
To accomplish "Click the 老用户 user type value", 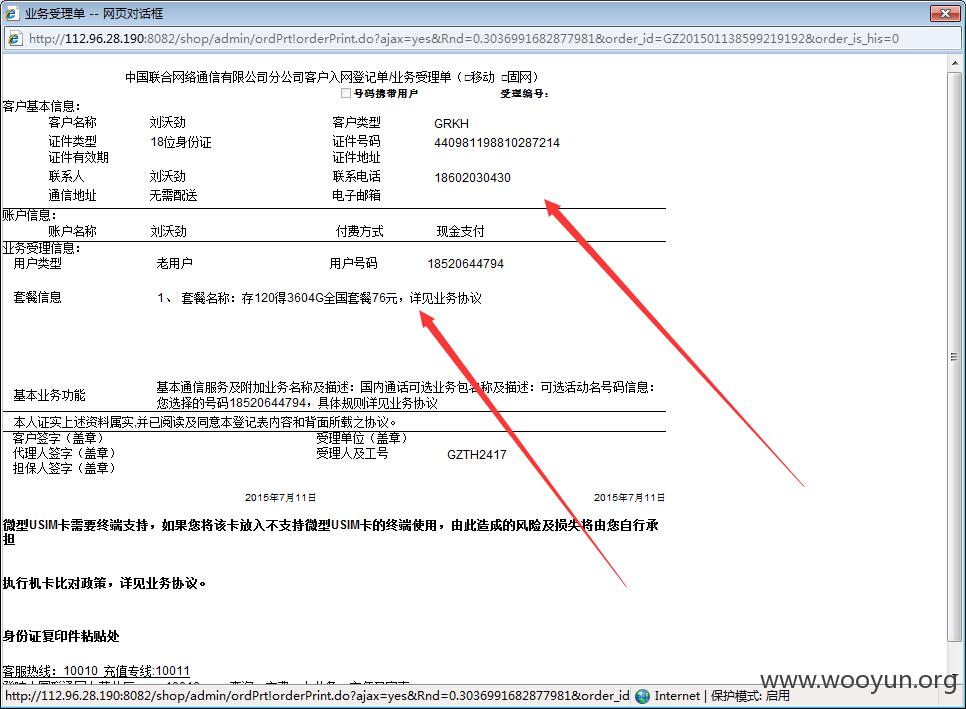I will pos(174,264).
